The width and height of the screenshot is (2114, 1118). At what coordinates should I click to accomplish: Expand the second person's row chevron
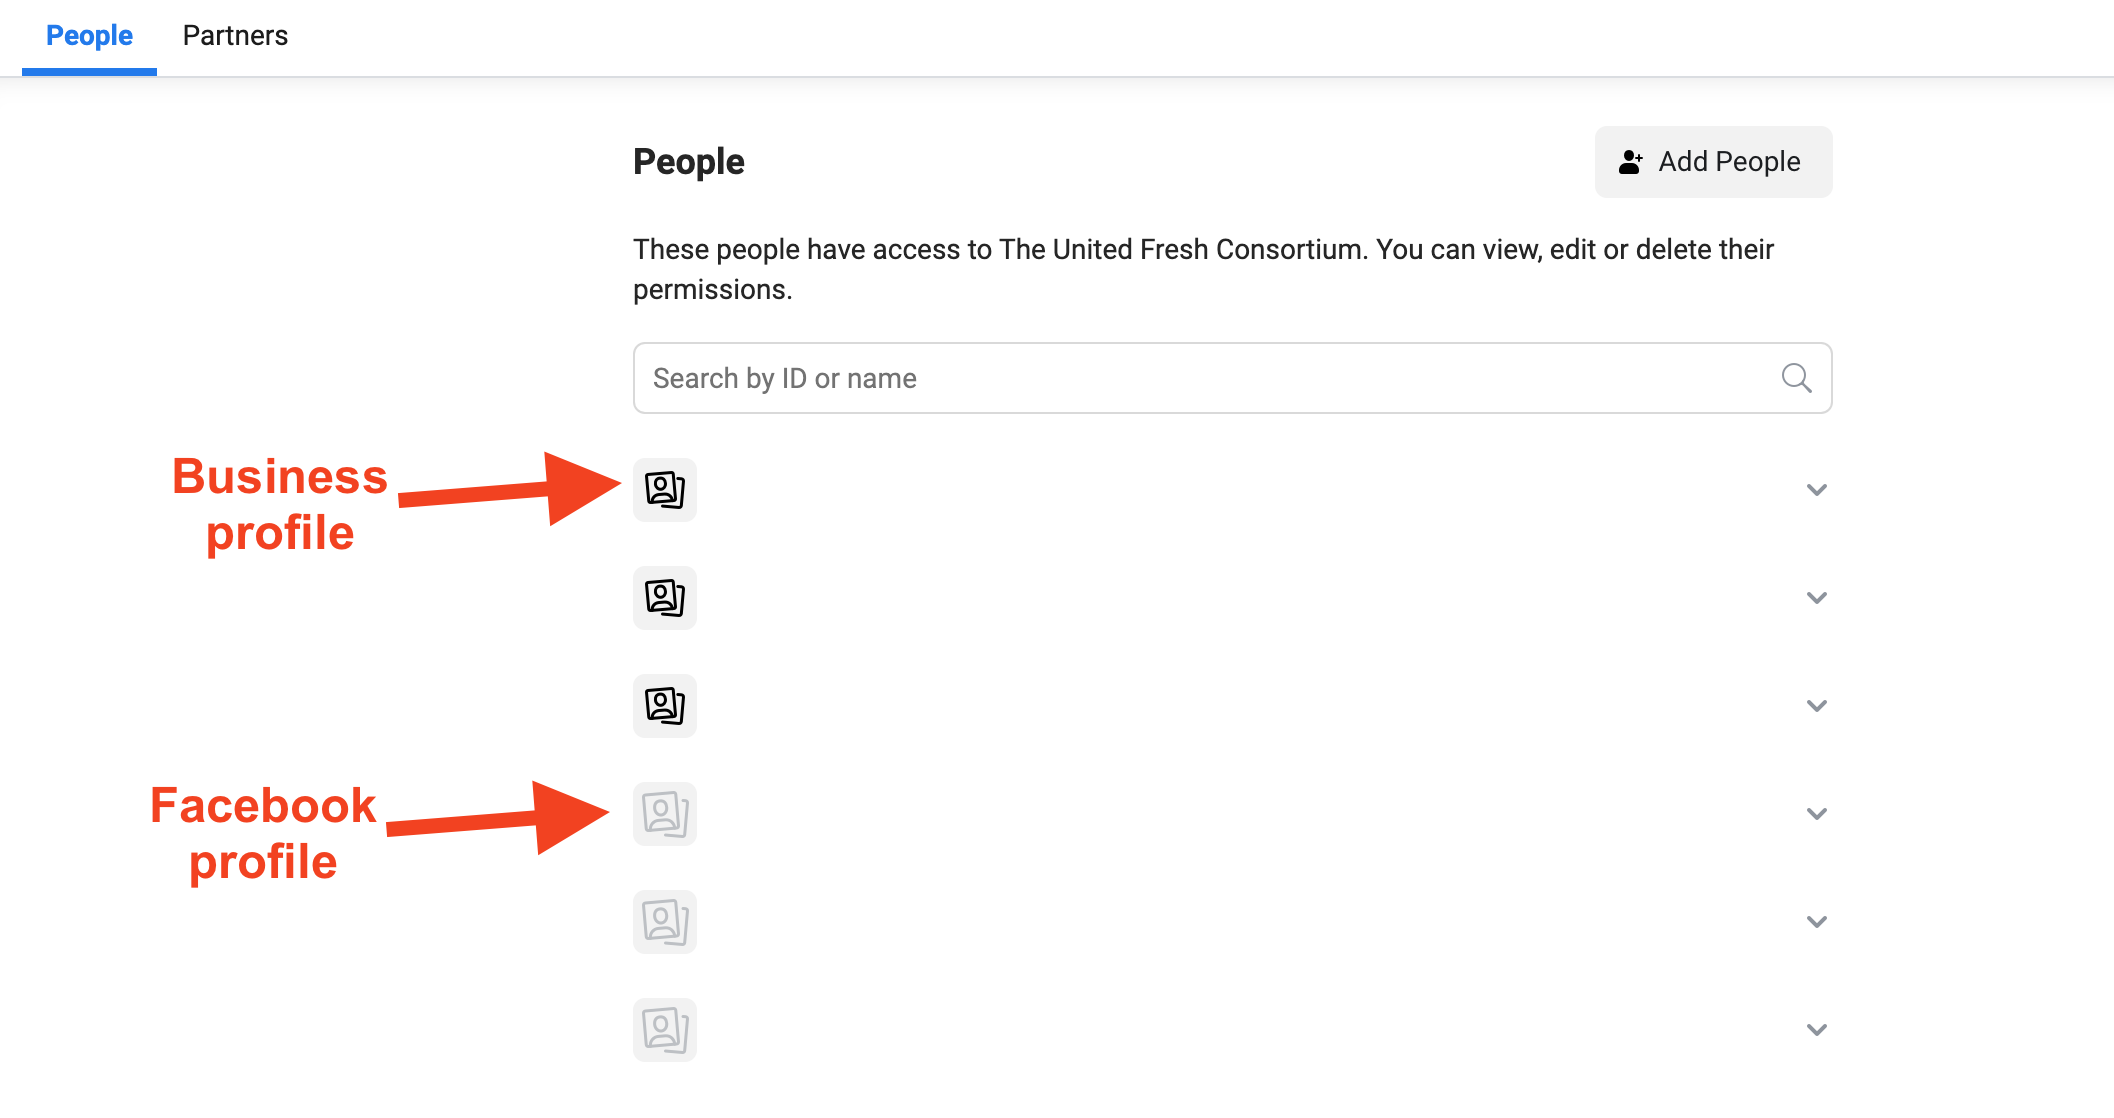pyautogui.click(x=1817, y=598)
